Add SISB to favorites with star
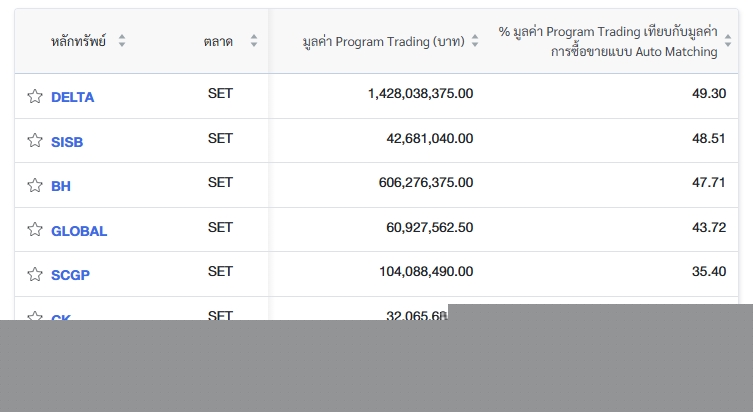 point(35,141)
